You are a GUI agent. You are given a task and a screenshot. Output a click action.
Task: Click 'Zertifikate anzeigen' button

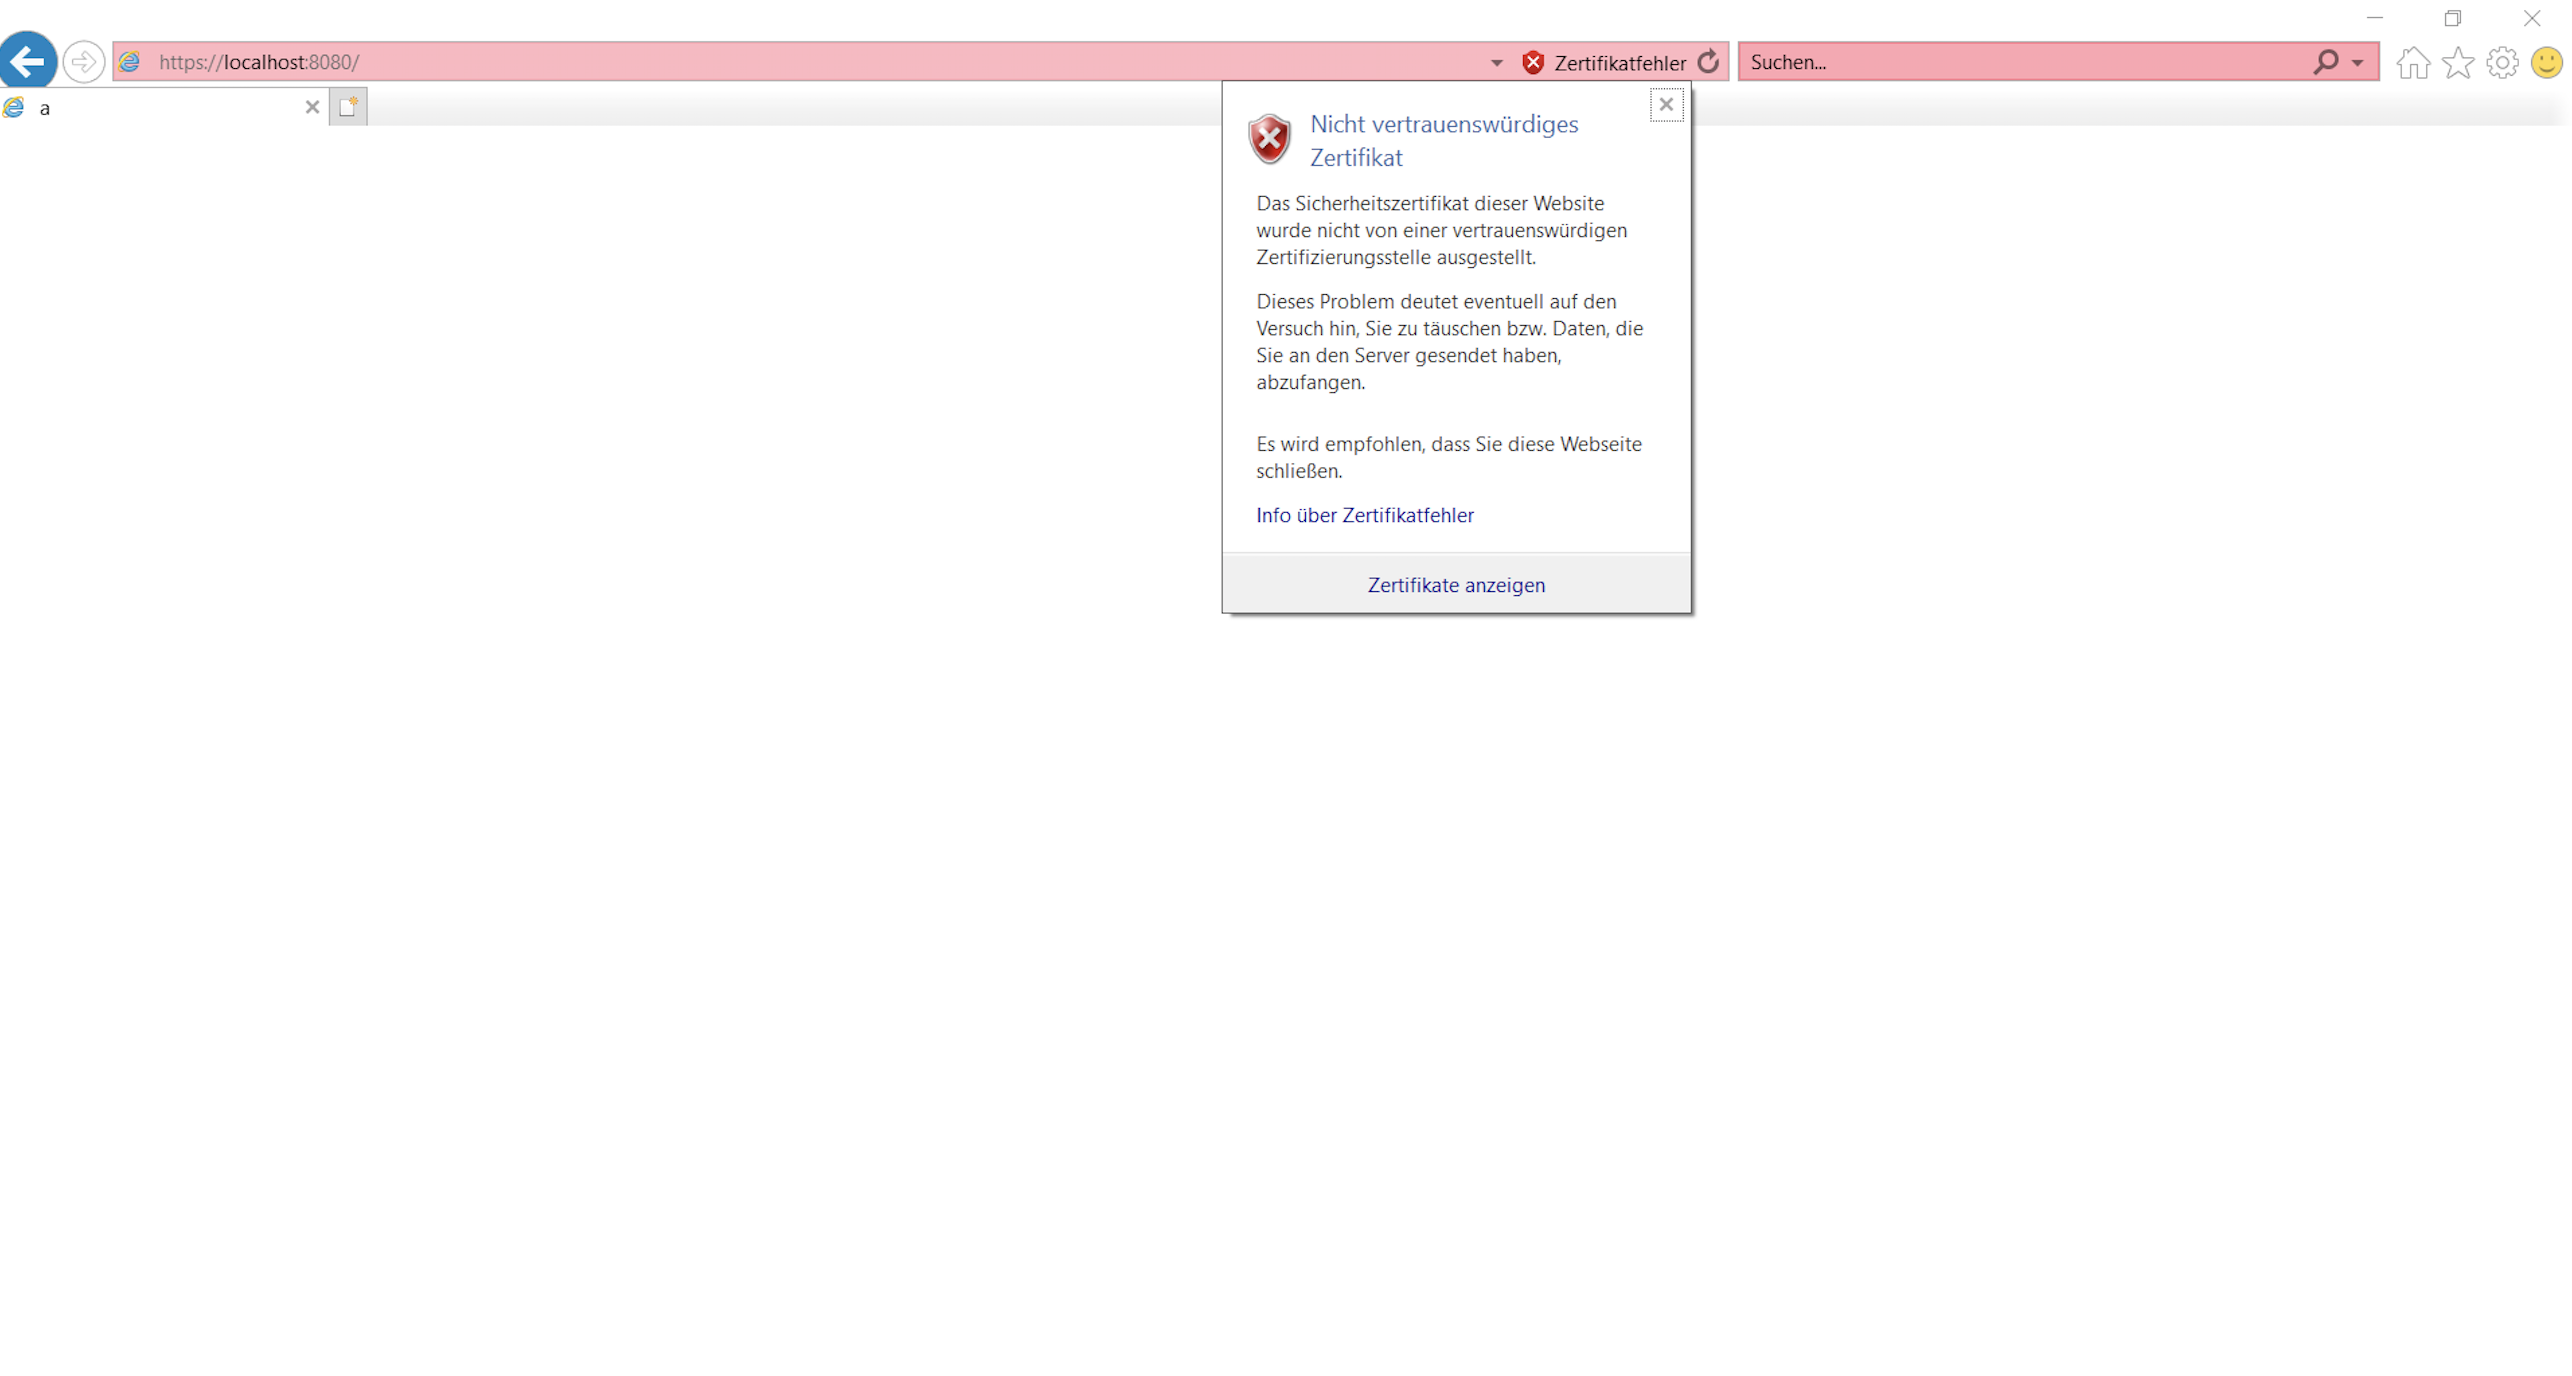coord(1455,585)
